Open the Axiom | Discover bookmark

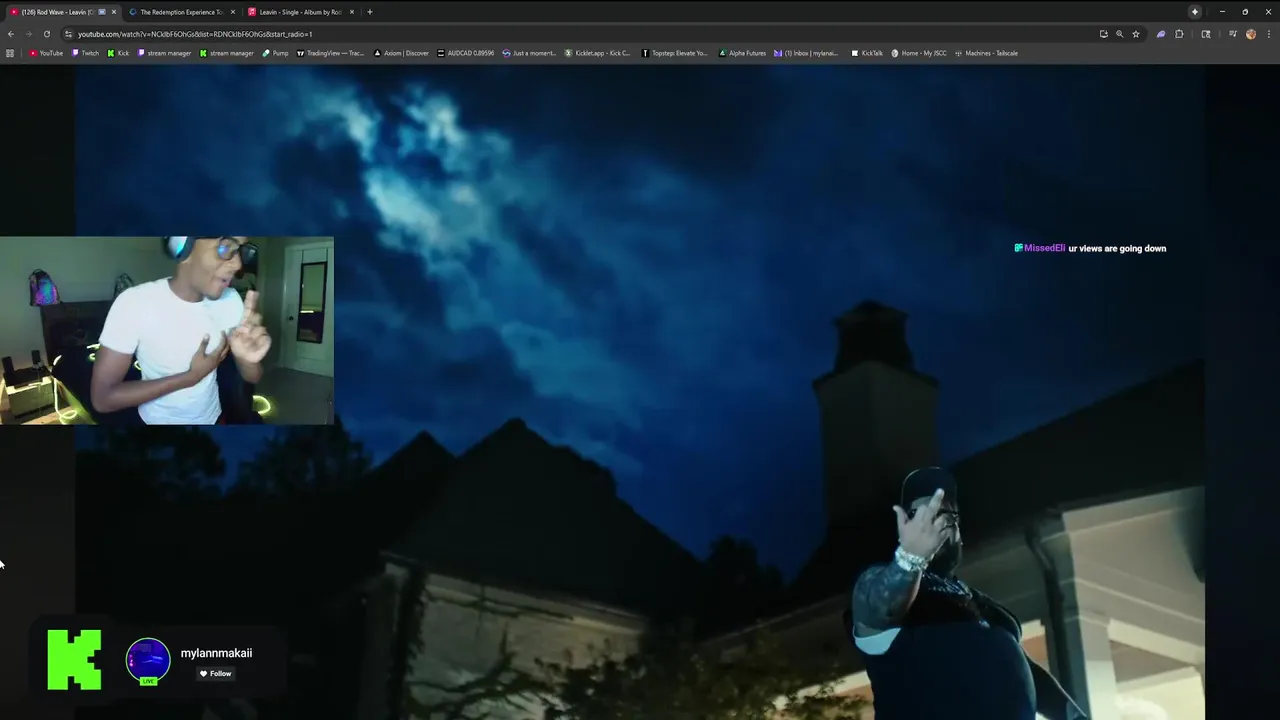click(401, 53)
